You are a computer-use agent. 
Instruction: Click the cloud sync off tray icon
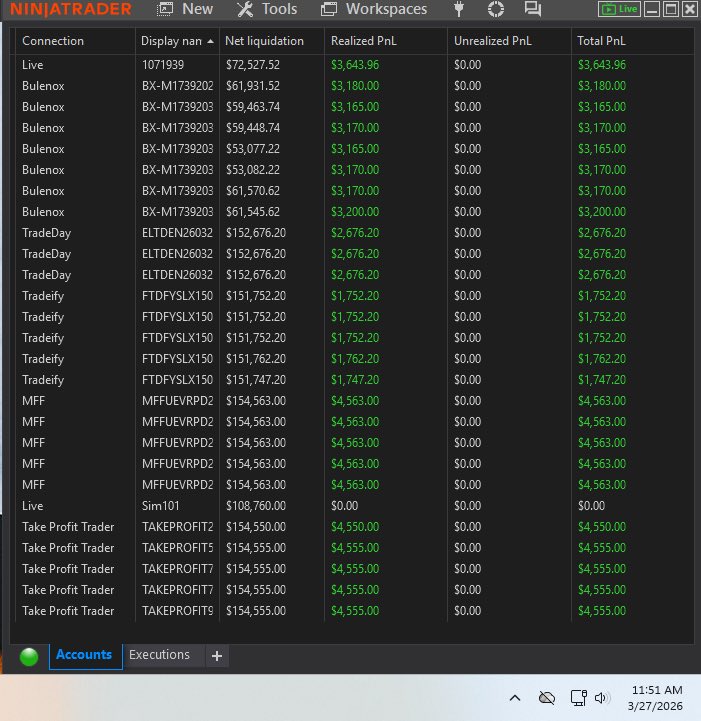[x=547, y=698]
